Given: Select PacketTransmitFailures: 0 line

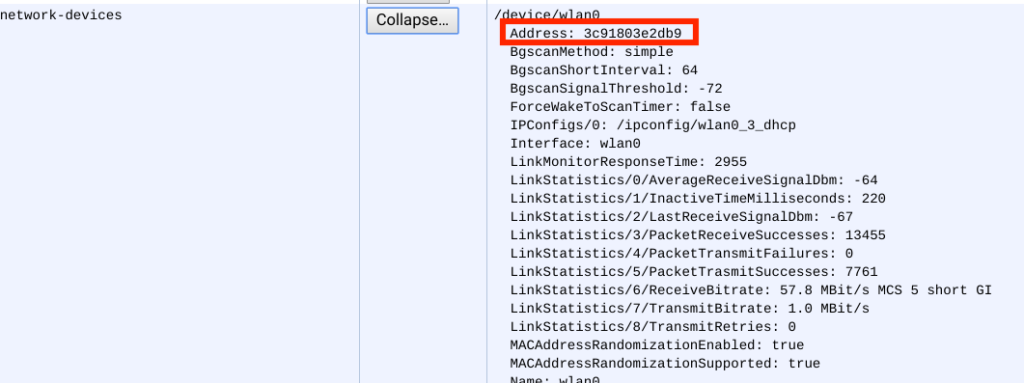Looking at the screenshot, I should (681, 253).
